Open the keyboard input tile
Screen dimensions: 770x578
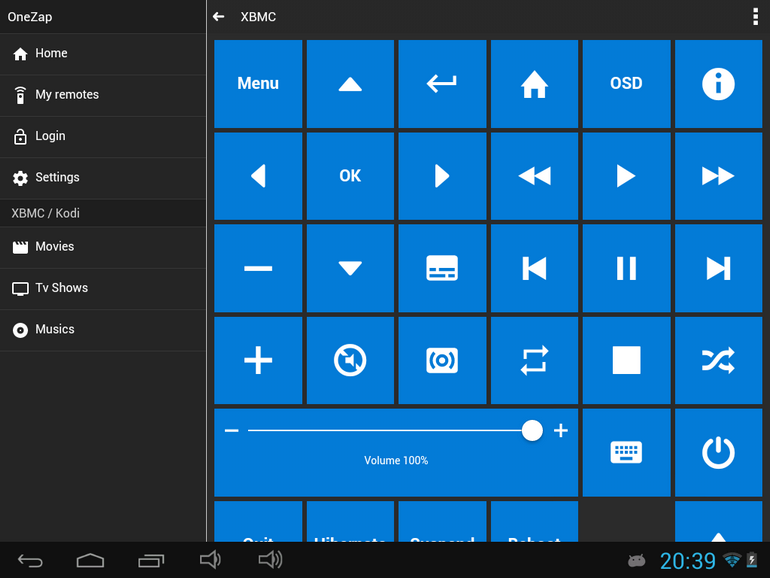[x=626, y=452]
